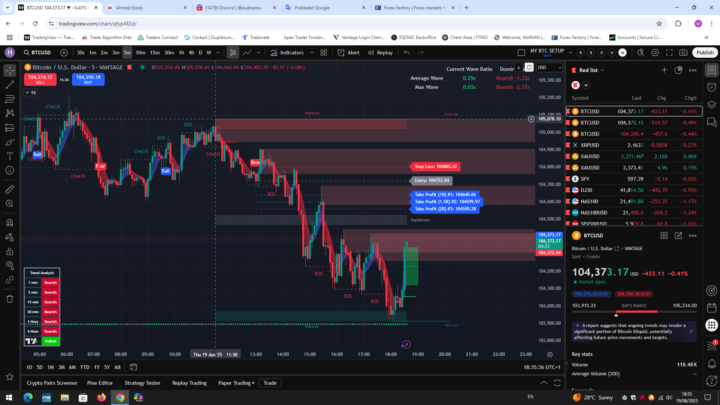
Task: Open chart settings gear icon
Action: point(655,53)
